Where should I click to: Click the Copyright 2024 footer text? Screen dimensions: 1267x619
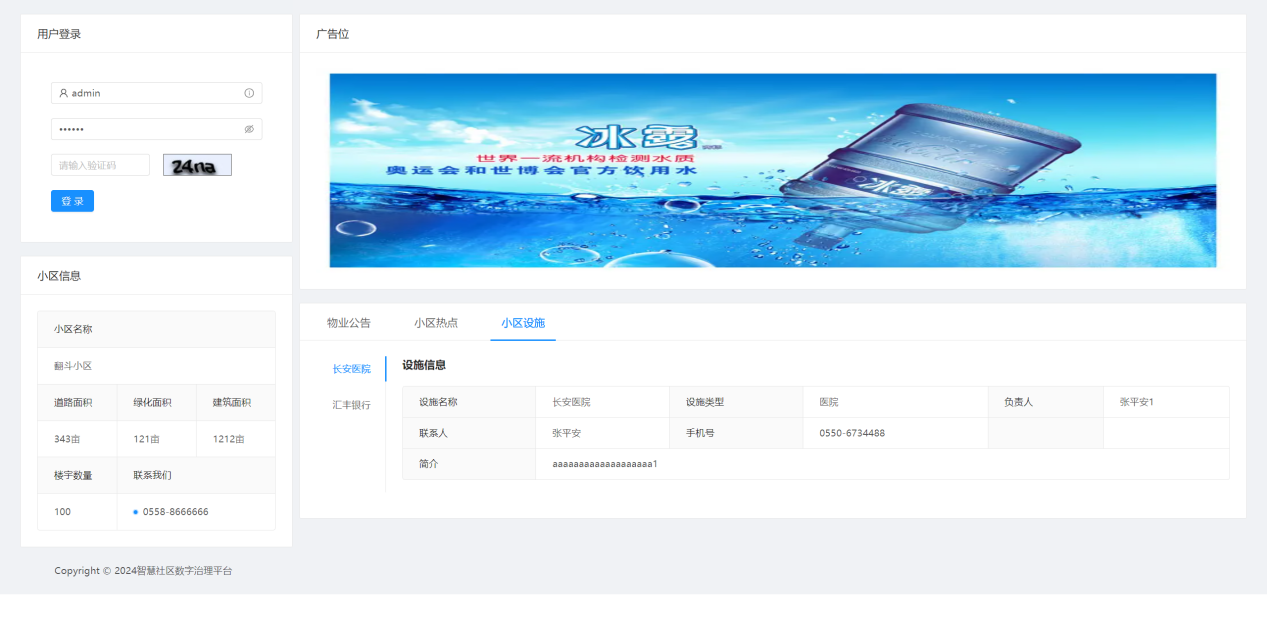point(143,571)
